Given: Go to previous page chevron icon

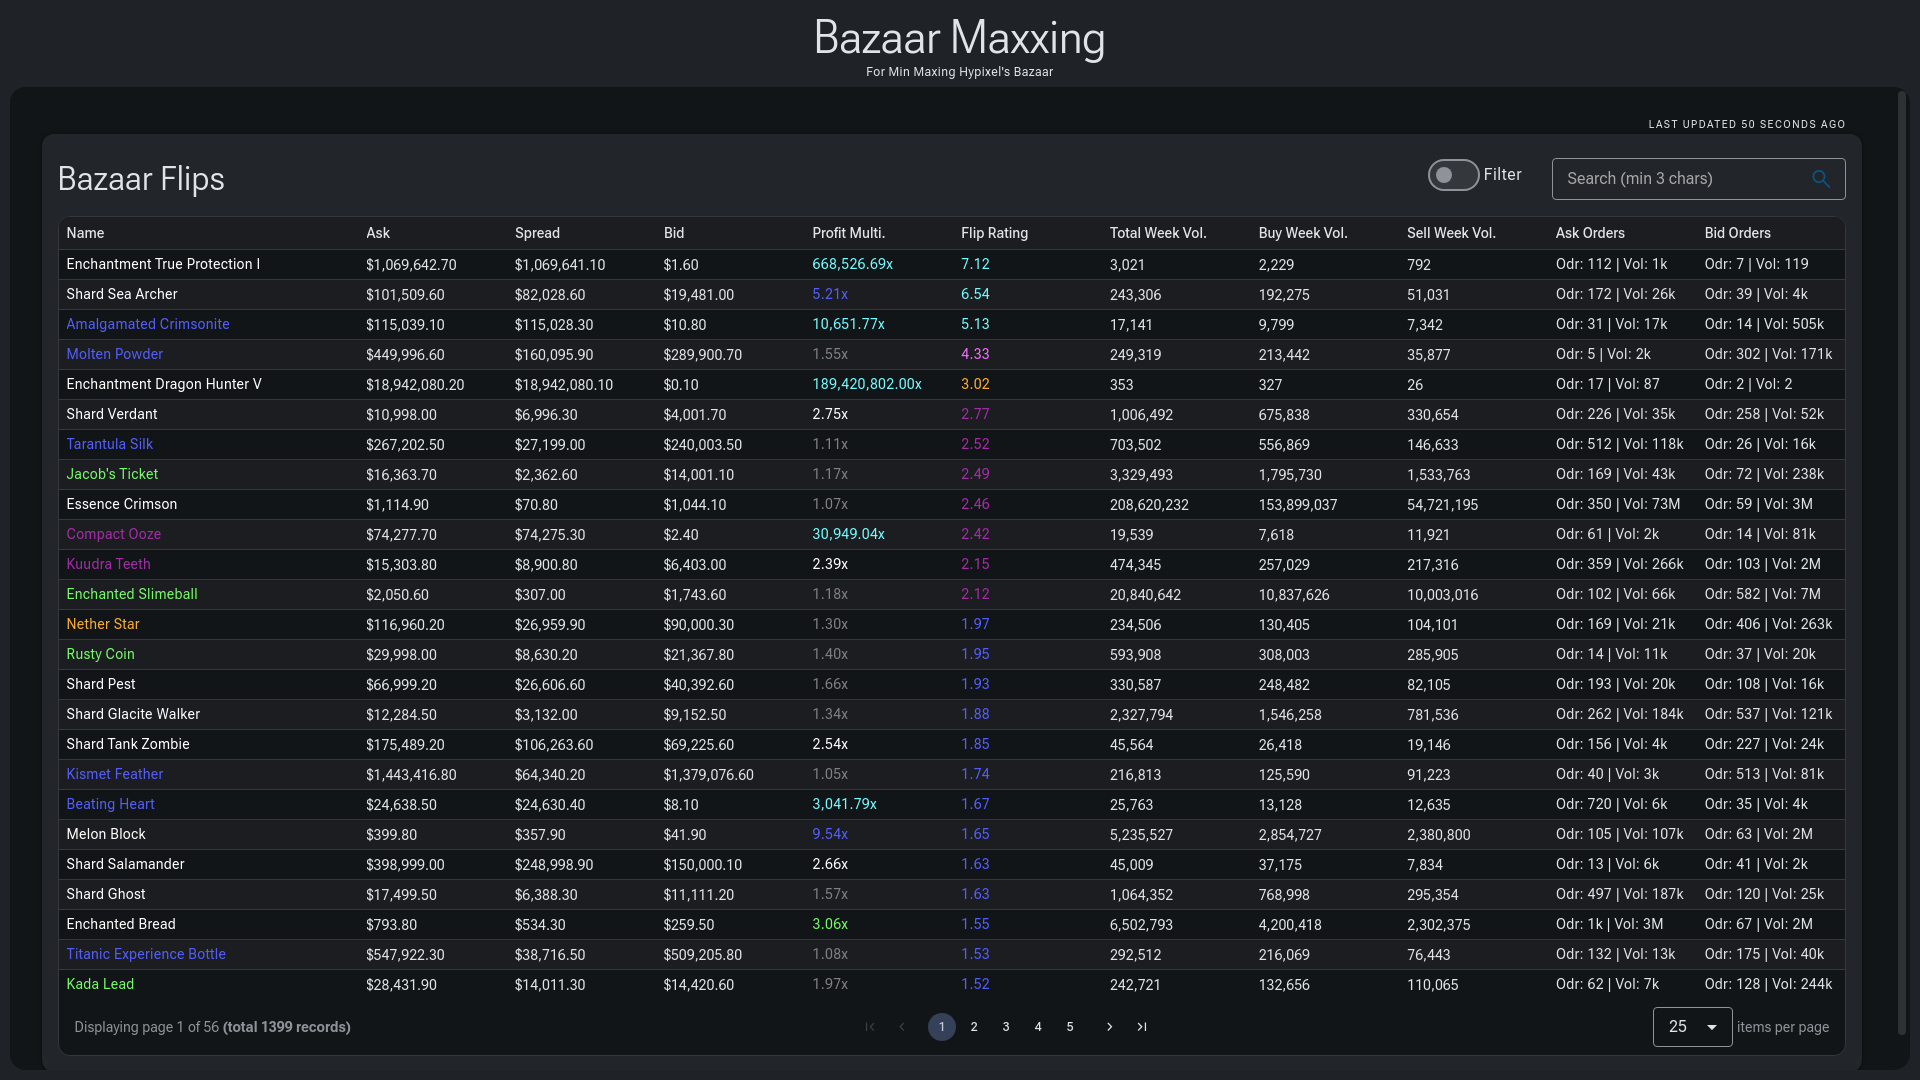Looking at the screenshot, I should pos(902,1027).
